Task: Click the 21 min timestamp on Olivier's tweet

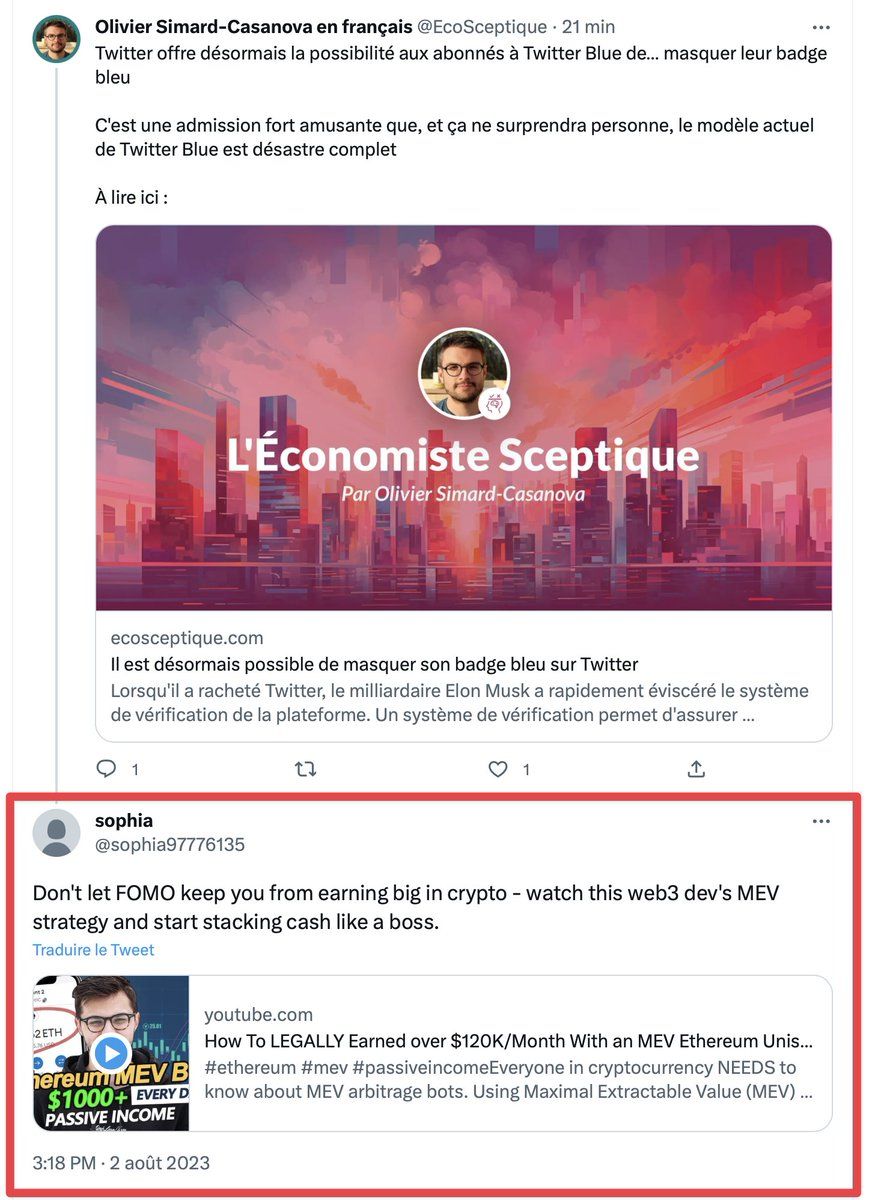Action: click(x=588, y=27)
